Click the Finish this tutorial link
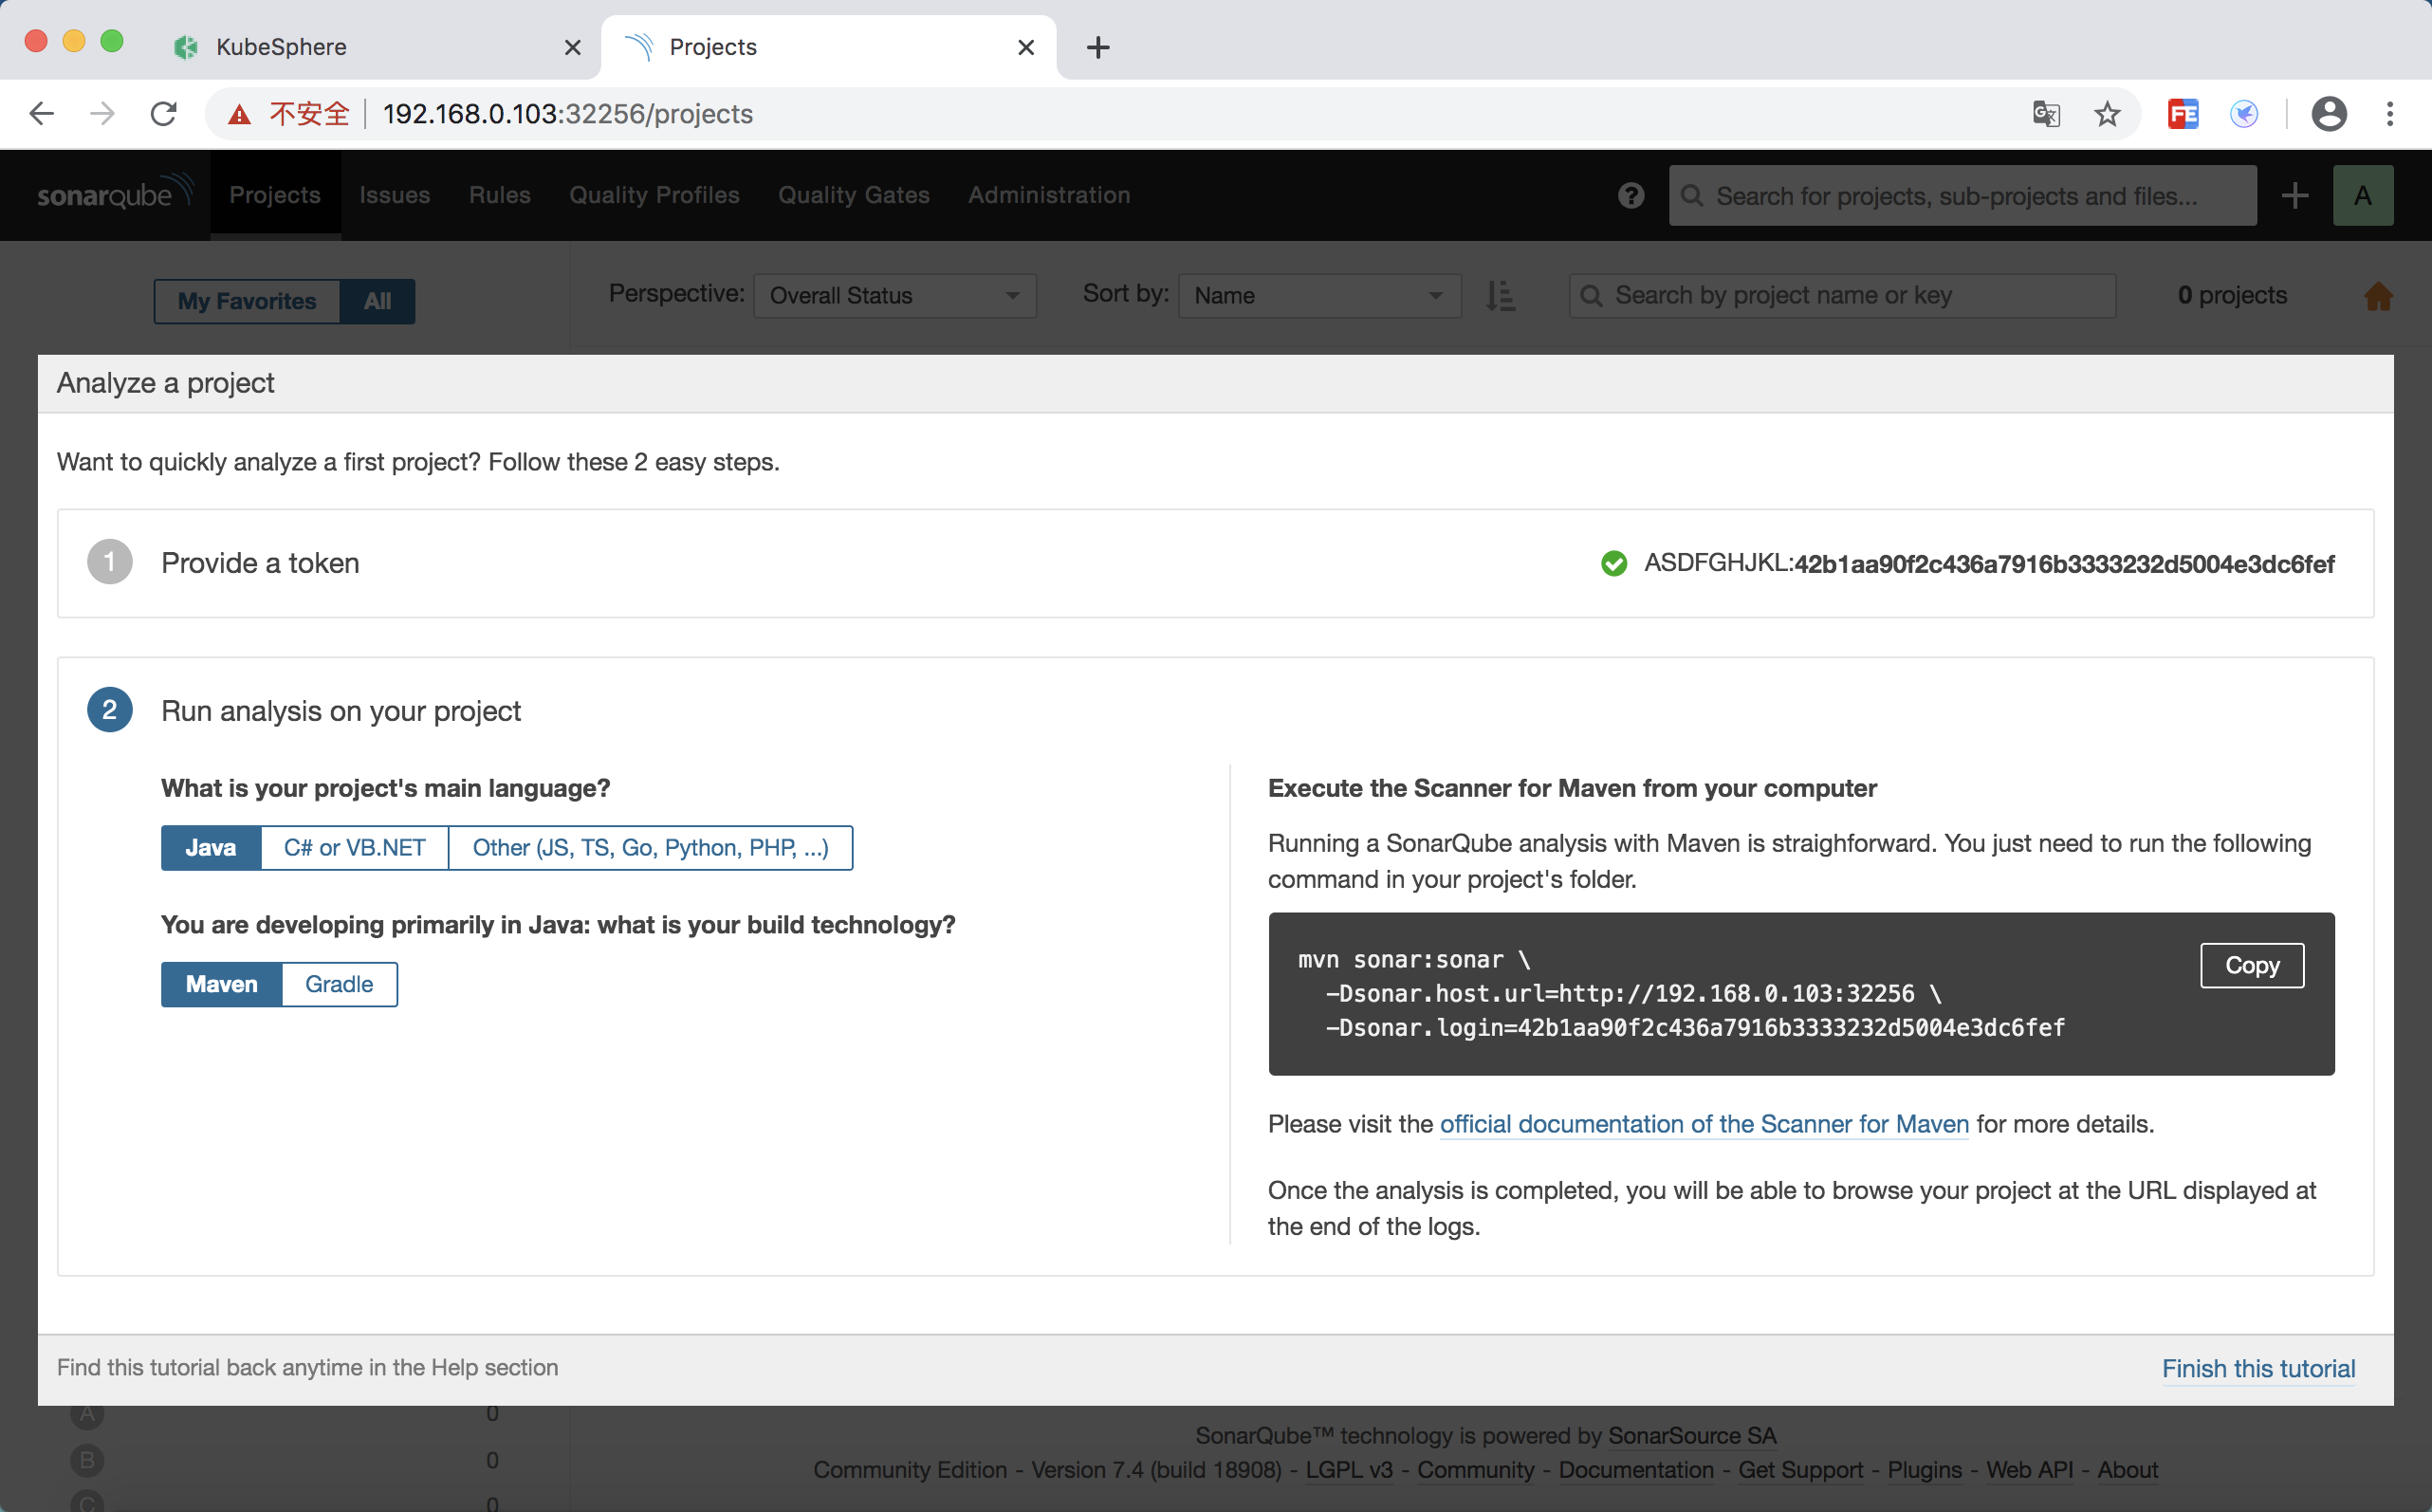Image resolution: width=2432 pixels, height=1512 pixels. point(2258,1368)
